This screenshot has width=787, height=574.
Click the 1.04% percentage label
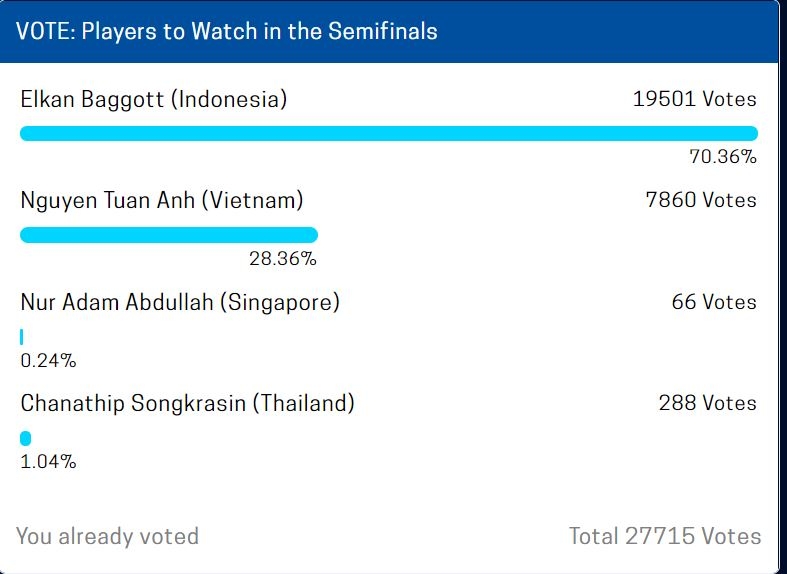point(48,462)
